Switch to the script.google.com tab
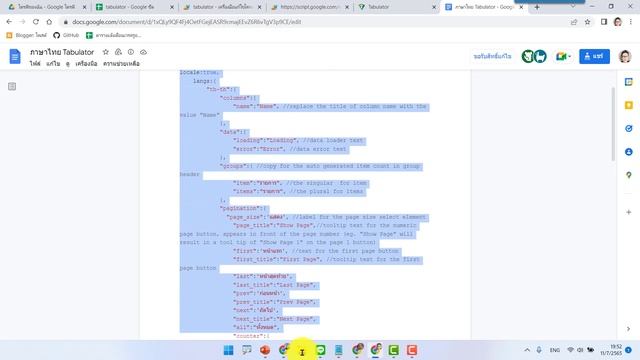The image size is (640, 360). (309, 7)
